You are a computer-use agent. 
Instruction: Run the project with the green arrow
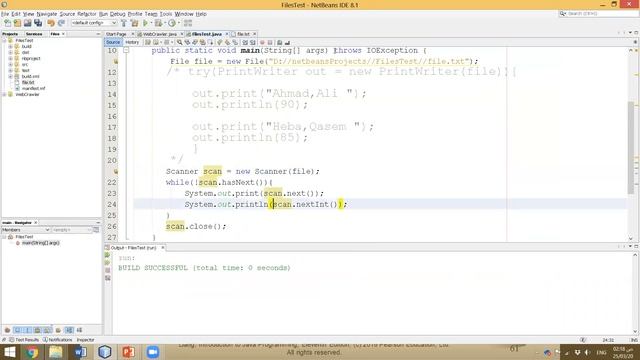[x=145, y=23]
